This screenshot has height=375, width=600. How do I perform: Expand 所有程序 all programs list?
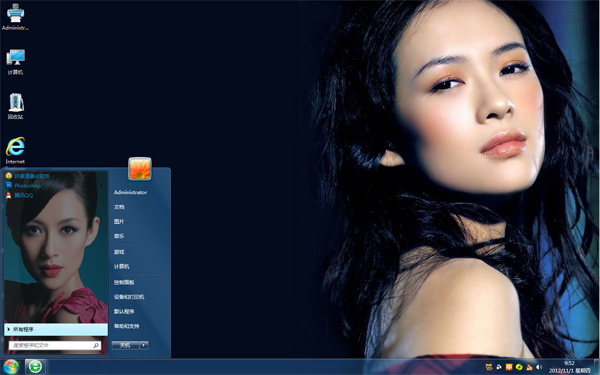click(x=56, y=329)
